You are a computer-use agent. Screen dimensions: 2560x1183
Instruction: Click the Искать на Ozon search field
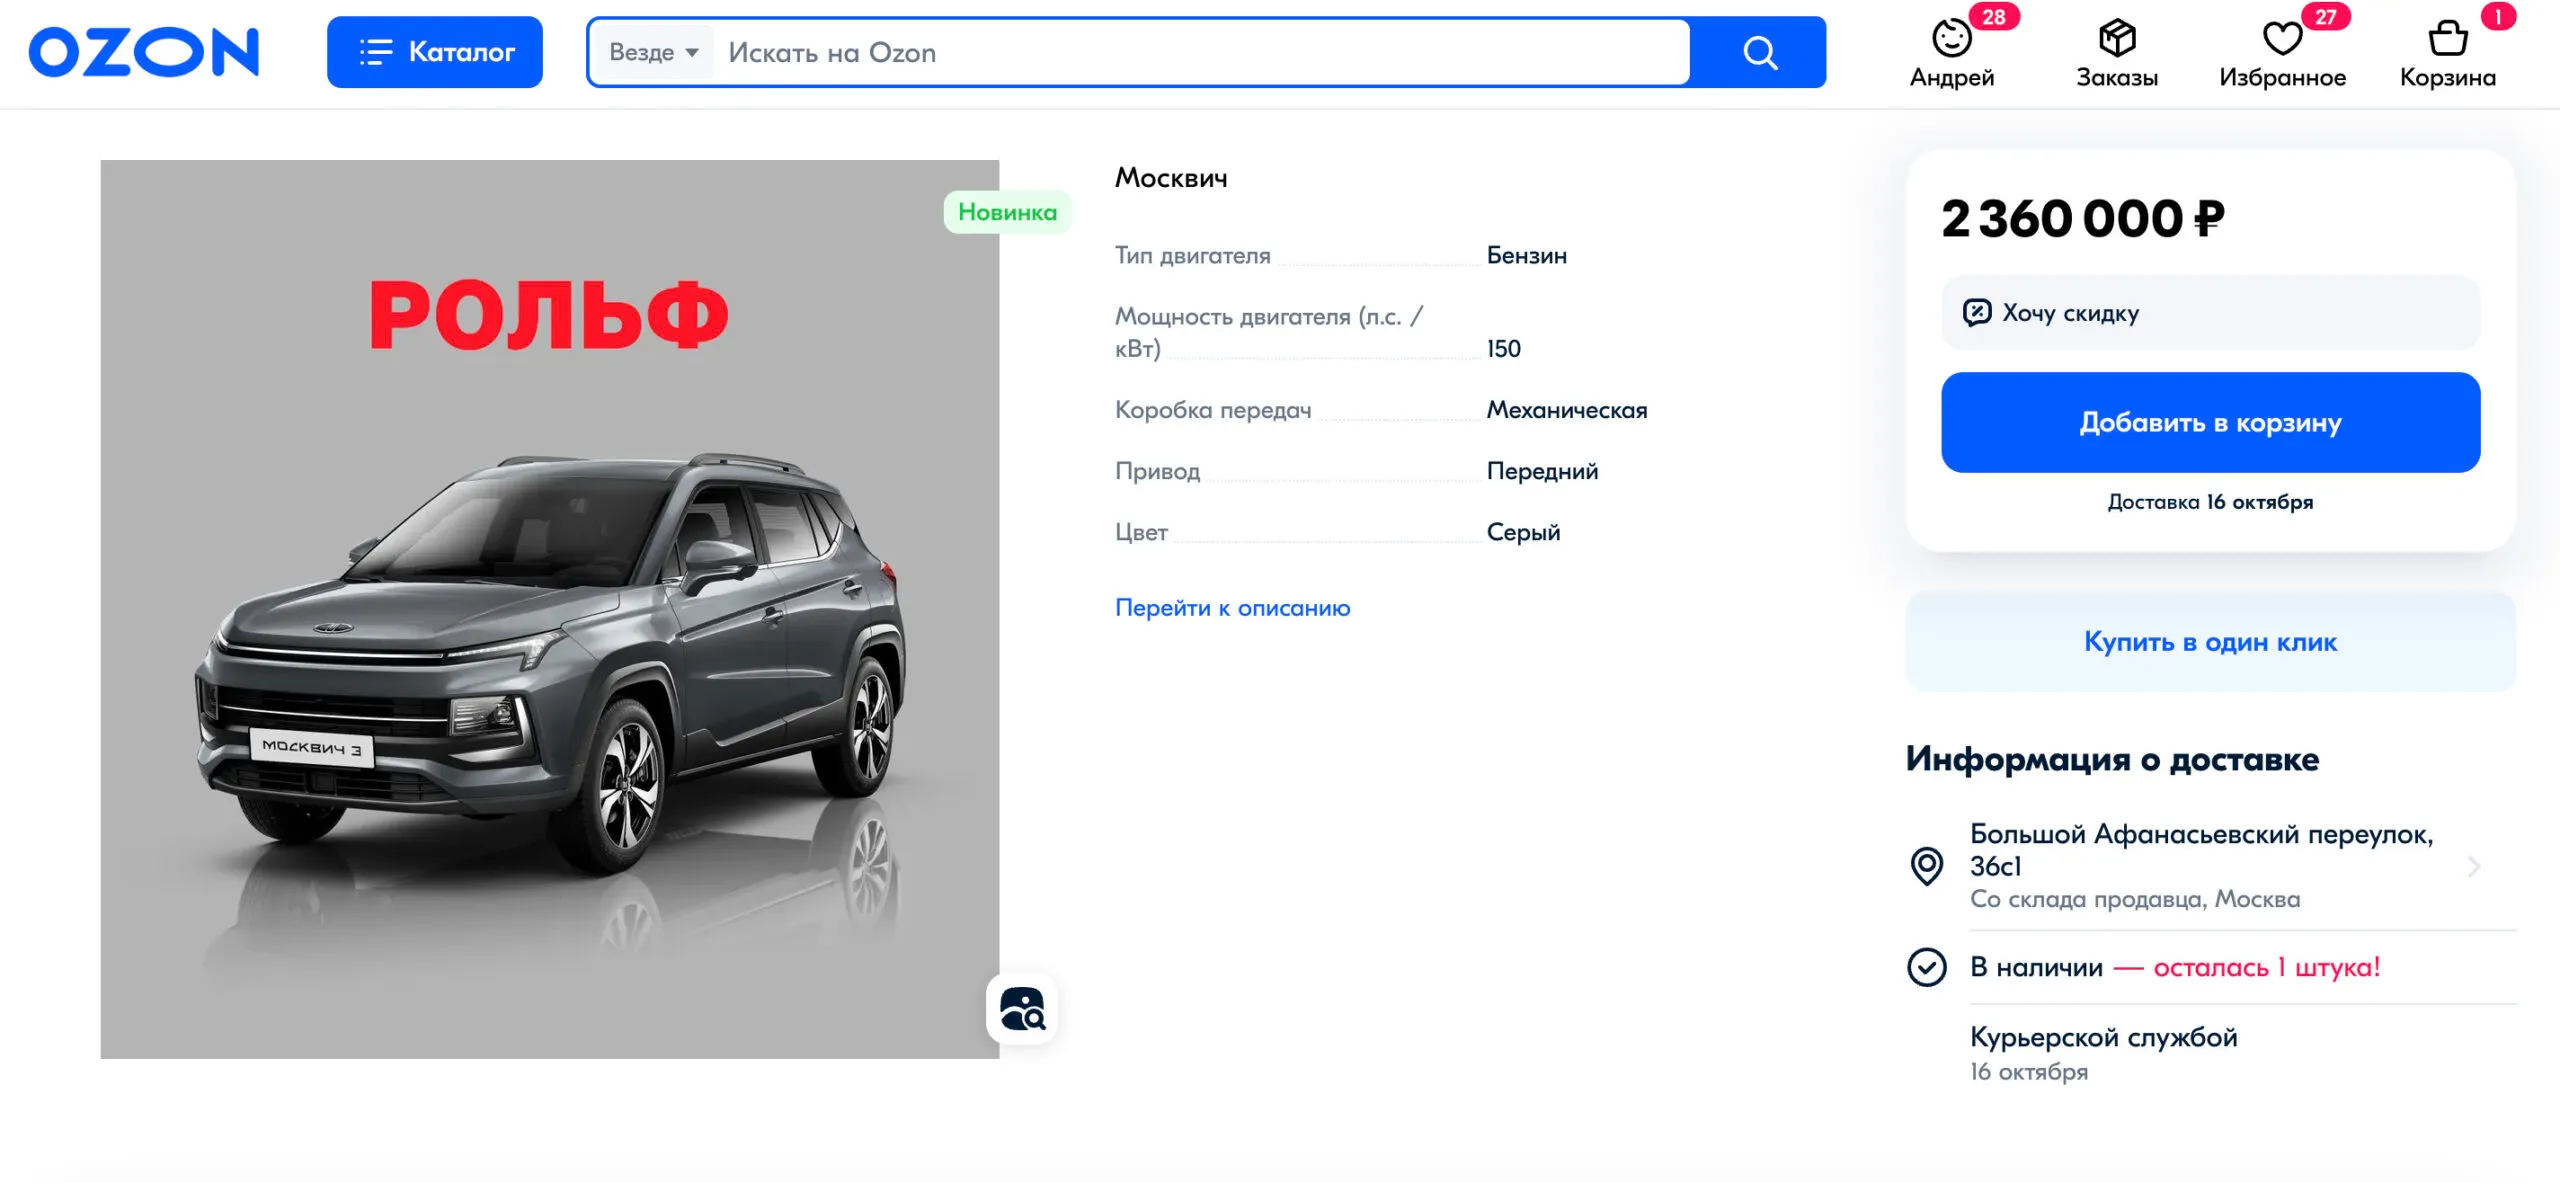point(1200,52)
